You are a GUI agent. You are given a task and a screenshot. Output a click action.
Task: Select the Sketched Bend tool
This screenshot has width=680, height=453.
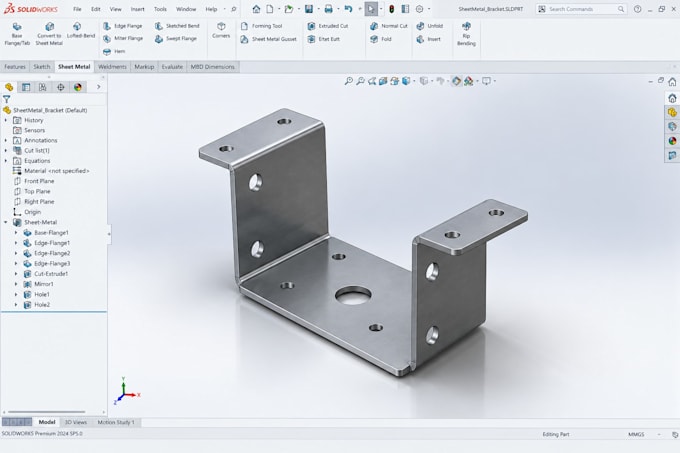tap(177, 26)
